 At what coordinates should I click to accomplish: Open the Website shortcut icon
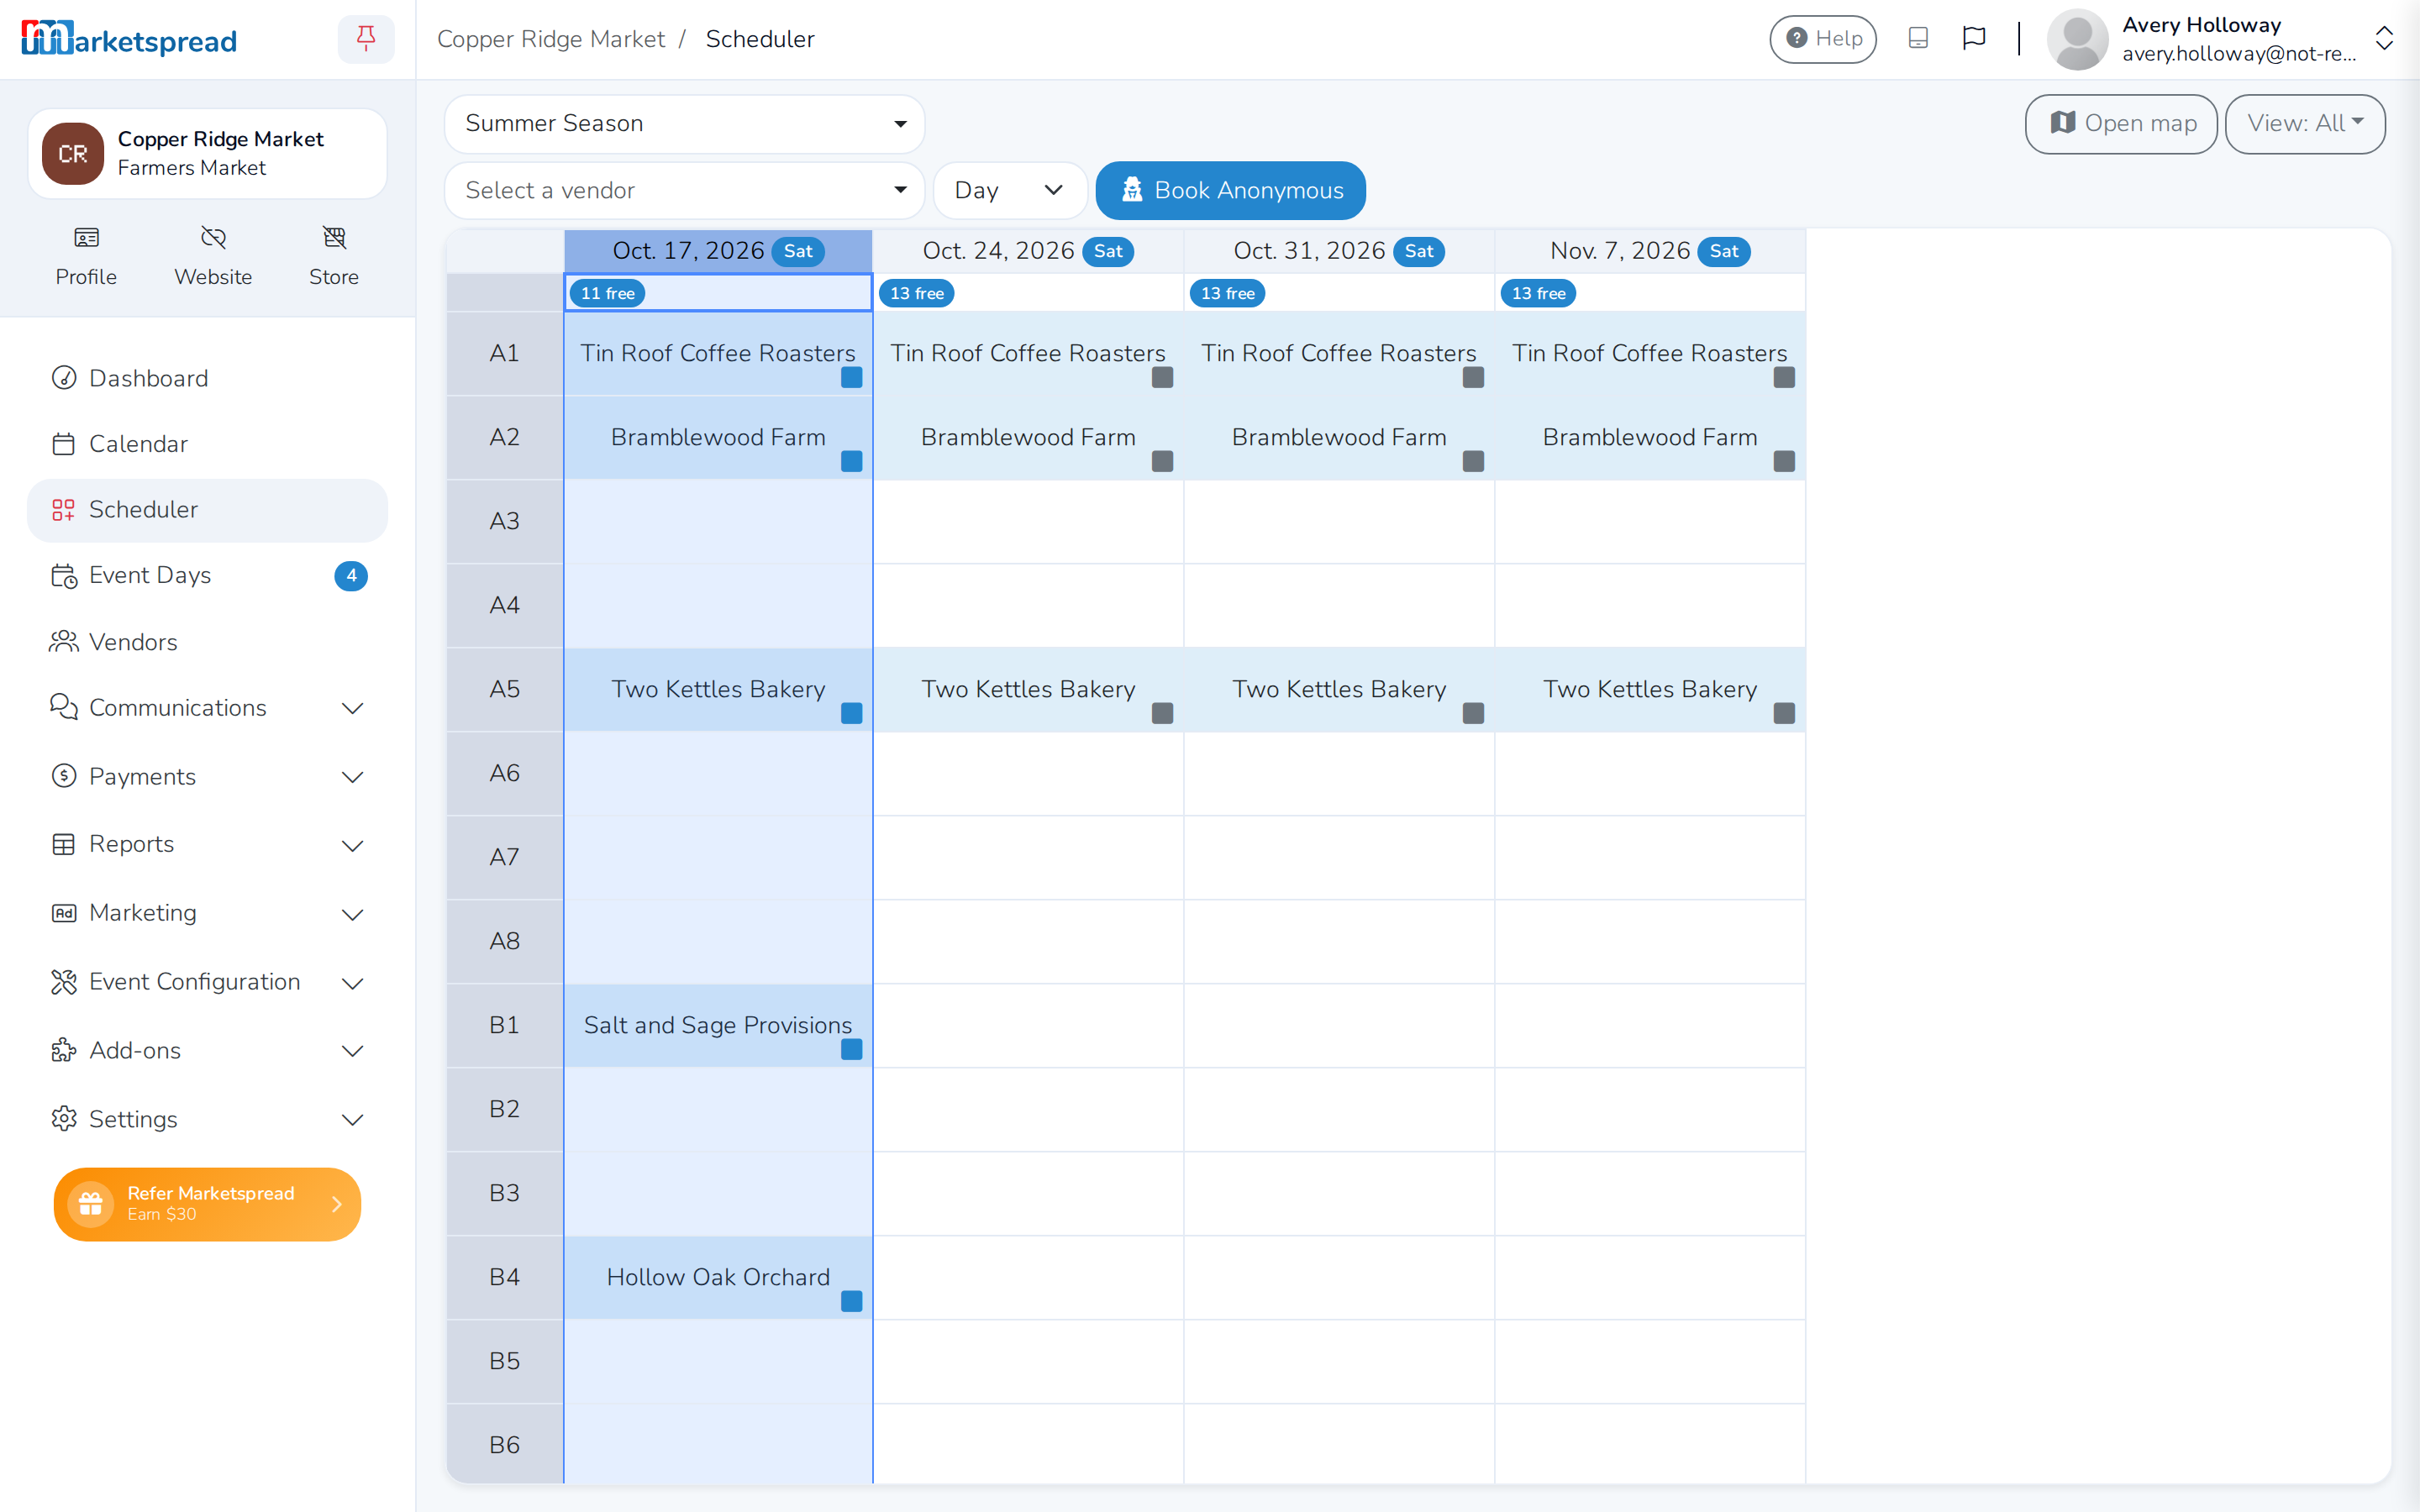[213, 238]
